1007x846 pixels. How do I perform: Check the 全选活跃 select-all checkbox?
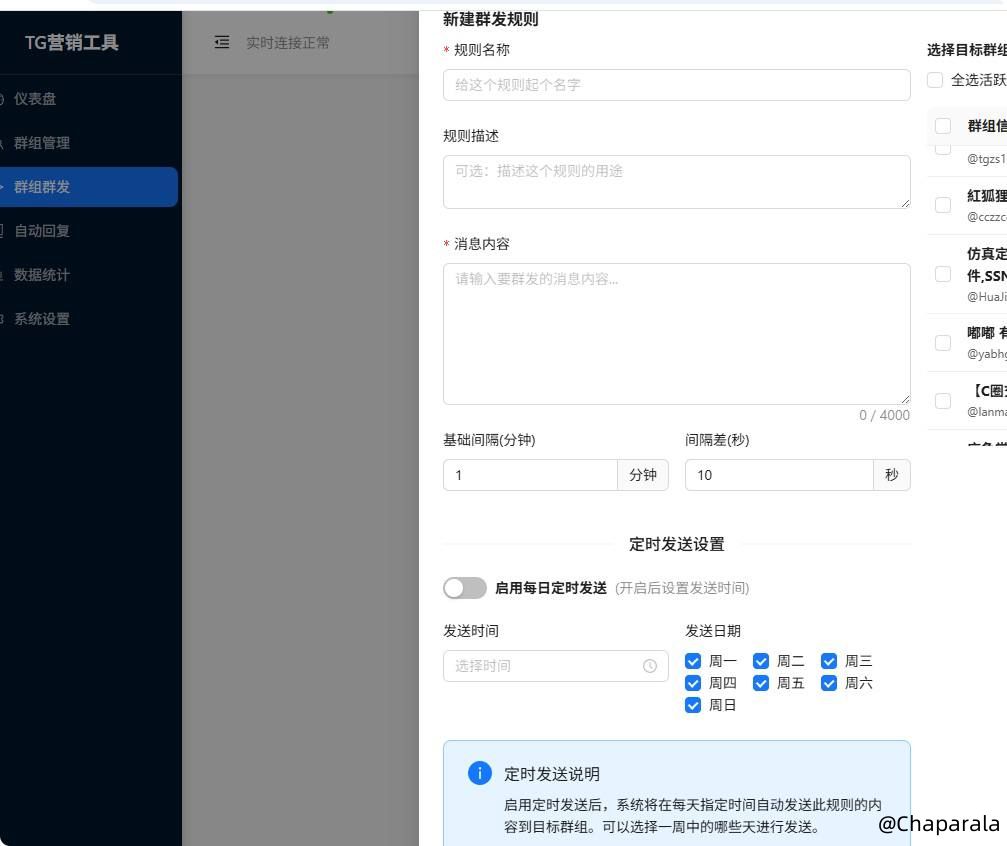pyautogui.click(x=935, y=80)
